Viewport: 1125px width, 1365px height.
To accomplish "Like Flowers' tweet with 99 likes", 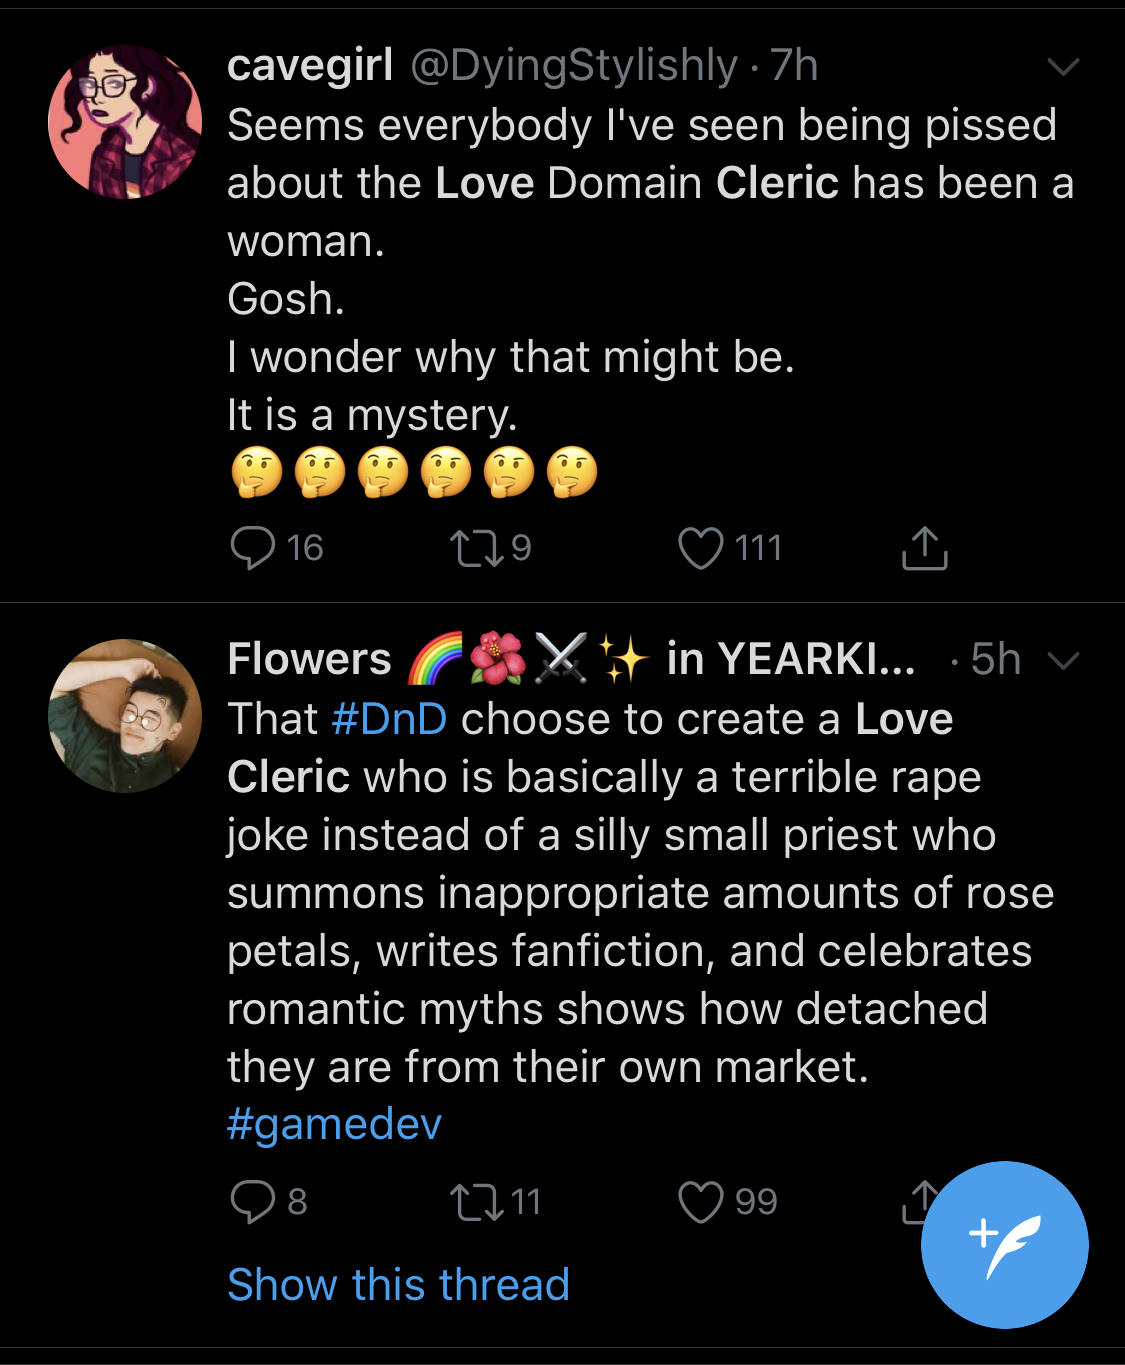I will [700, 1202].
